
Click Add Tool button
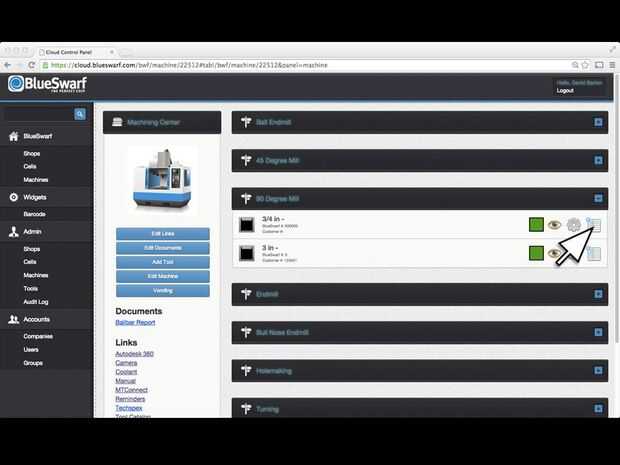(163, 262)
